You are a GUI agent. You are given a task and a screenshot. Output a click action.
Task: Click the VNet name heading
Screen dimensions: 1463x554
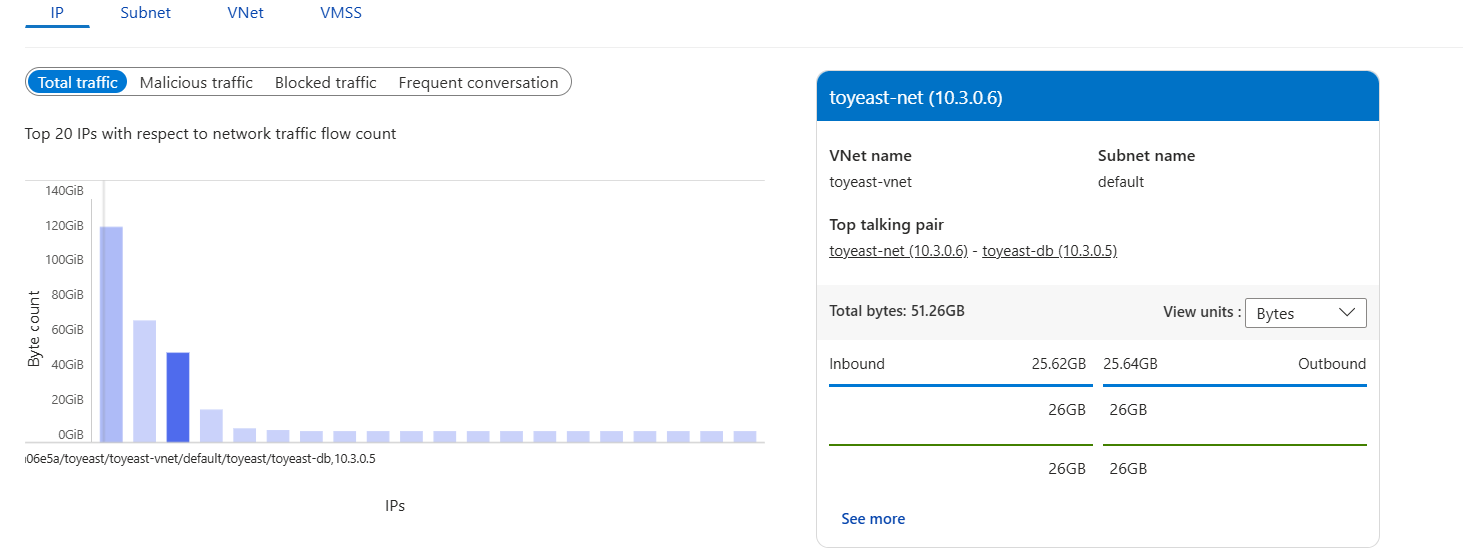(x=870, y=156)
